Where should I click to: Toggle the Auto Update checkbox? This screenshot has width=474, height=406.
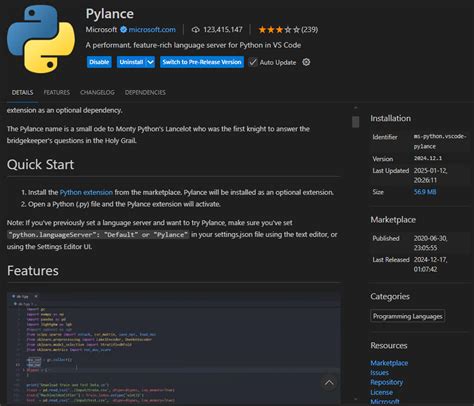coord(253,62)
